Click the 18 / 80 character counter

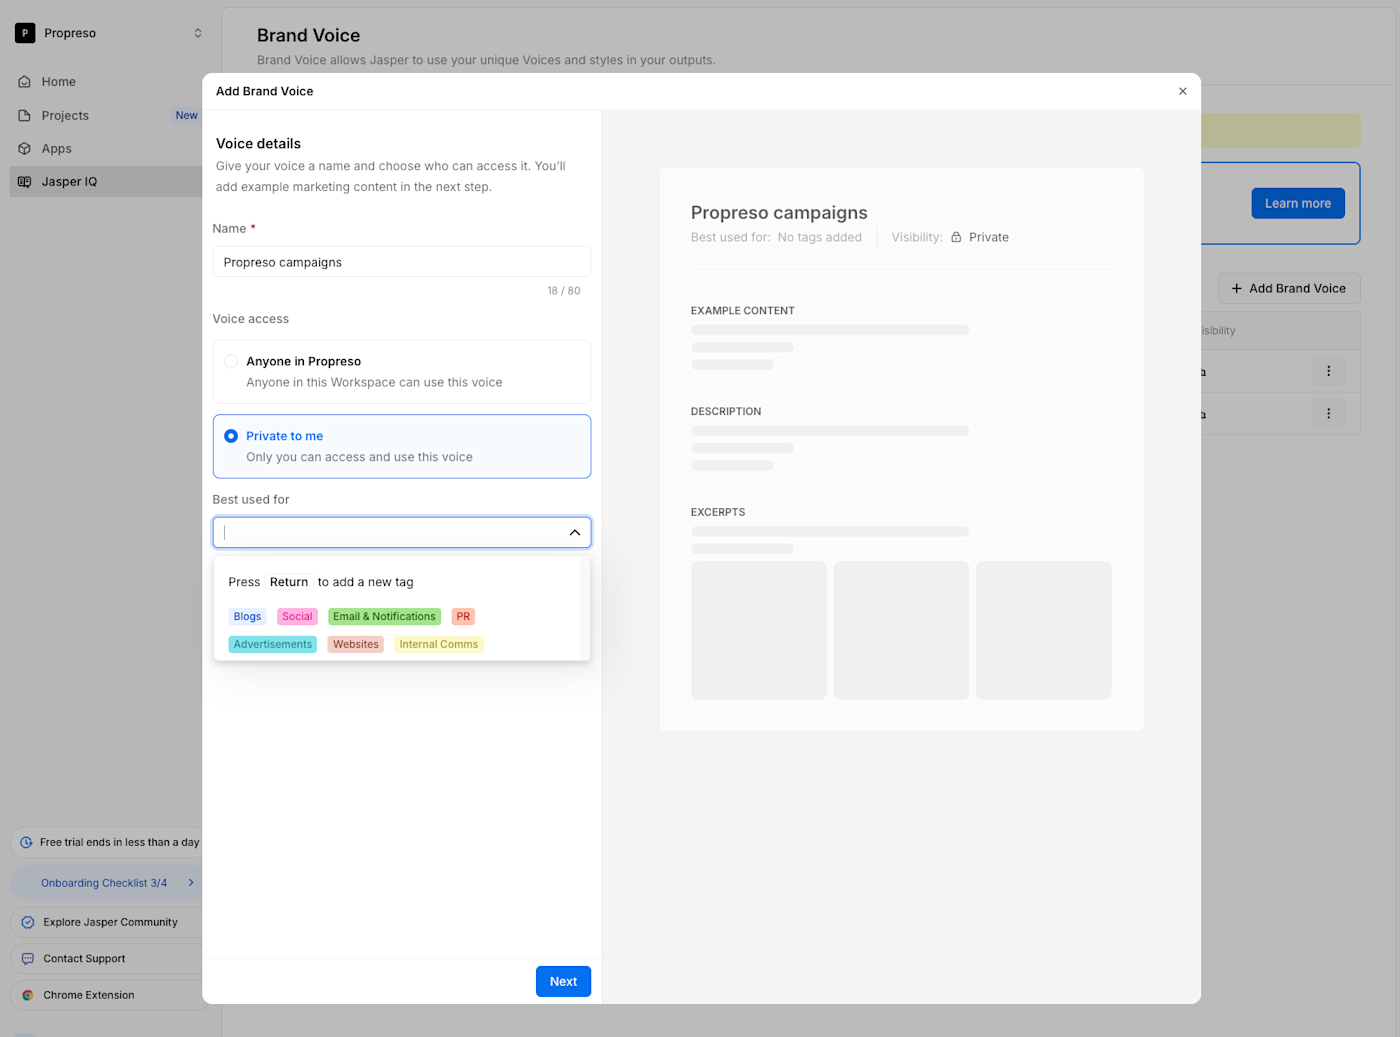click(x=564, y=291)
